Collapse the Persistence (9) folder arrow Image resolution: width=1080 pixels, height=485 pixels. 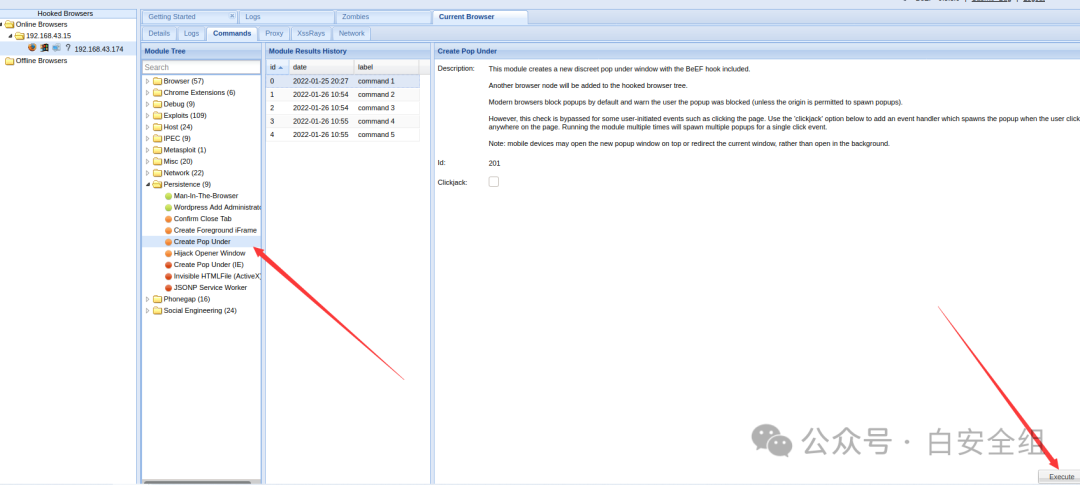[x=147, y=185]
